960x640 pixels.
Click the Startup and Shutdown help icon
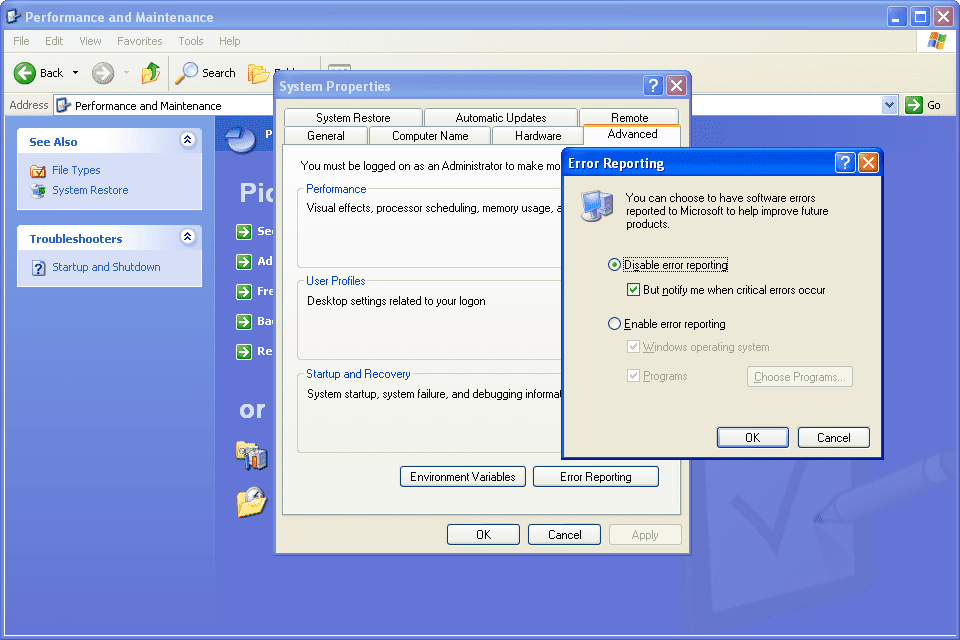pyautogui.click(x=39, y=268)
